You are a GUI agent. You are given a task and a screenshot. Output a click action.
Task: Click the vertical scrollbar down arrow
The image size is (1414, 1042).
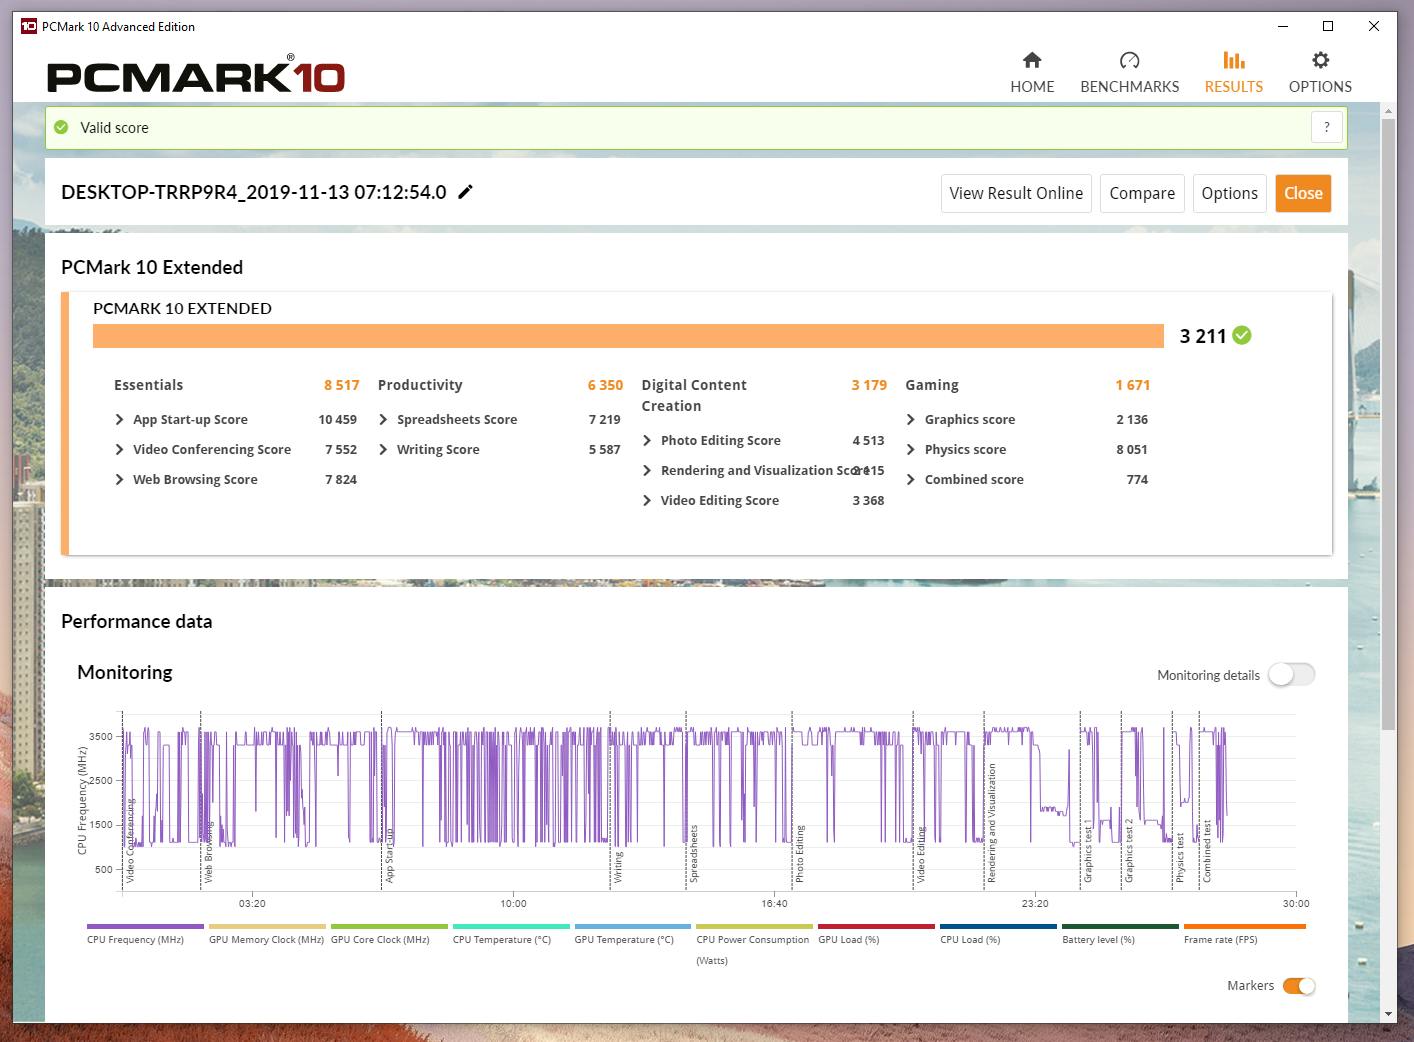tap(1387, 1014)
